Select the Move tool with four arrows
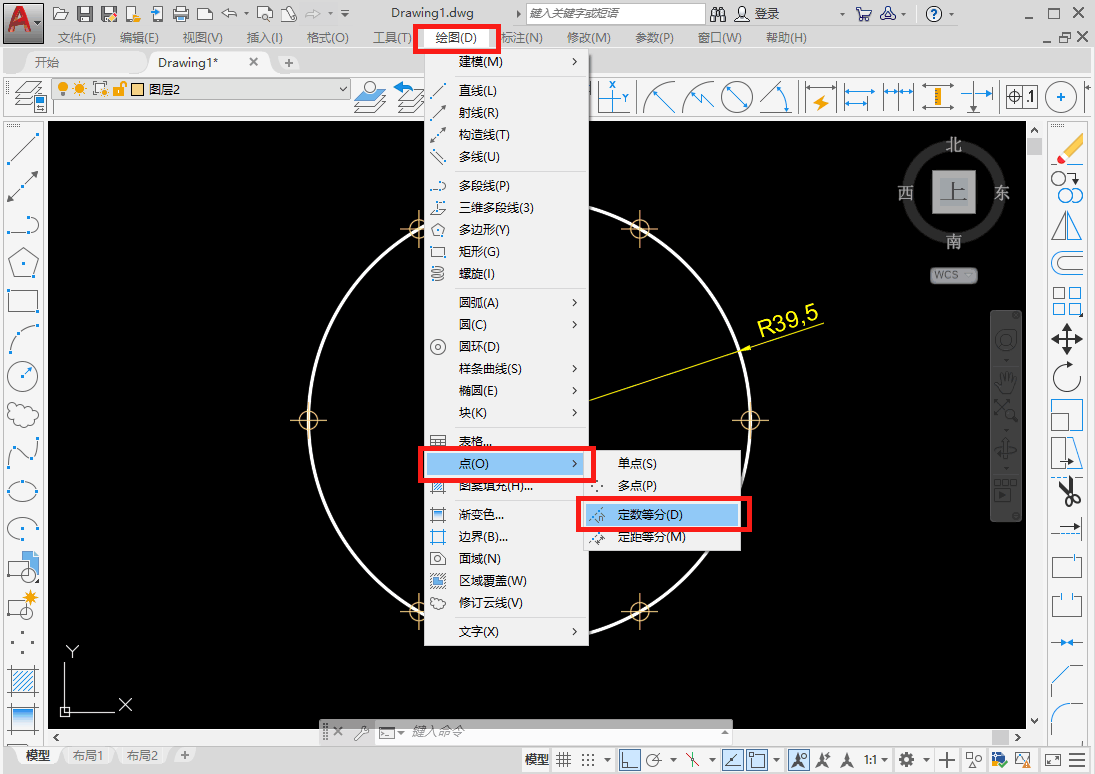The width and height of the screenshot is (1095, 774). point(1067,339)
